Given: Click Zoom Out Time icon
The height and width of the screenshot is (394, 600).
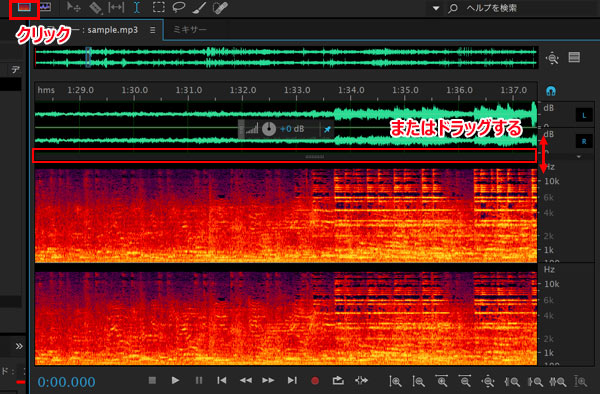Looking at the screenshot, I should tap(465, 381).
